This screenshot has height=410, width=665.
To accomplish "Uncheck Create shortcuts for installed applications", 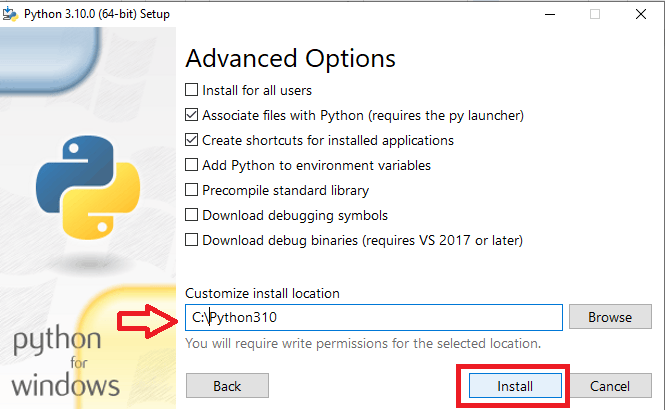I will 191,140.
